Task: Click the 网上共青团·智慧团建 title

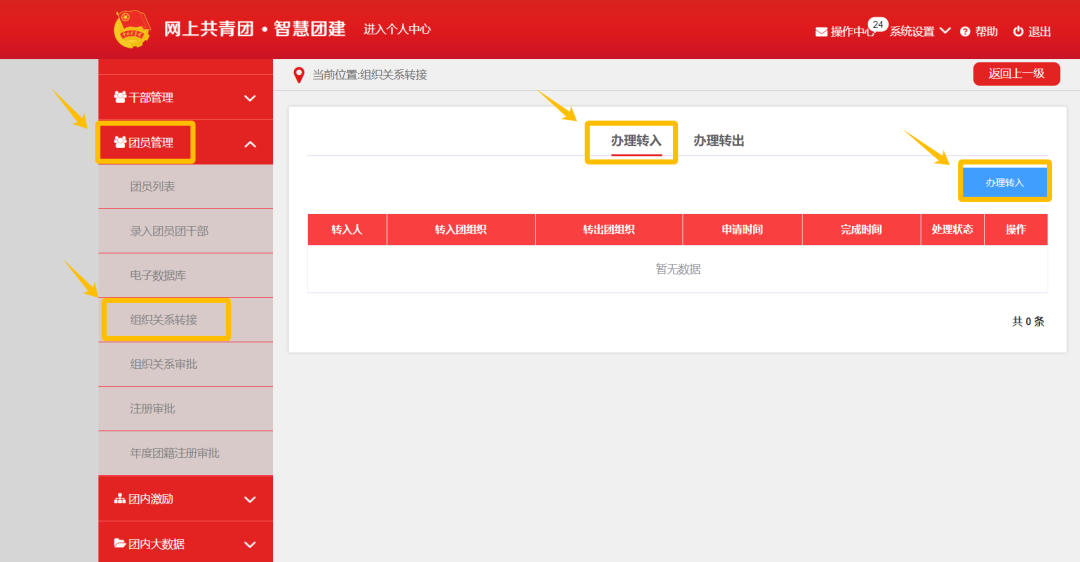Action: click(x=255, y=29)
